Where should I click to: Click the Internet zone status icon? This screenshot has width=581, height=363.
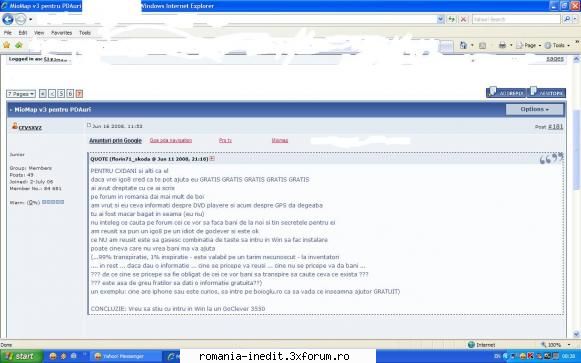(x=471, y=345)
